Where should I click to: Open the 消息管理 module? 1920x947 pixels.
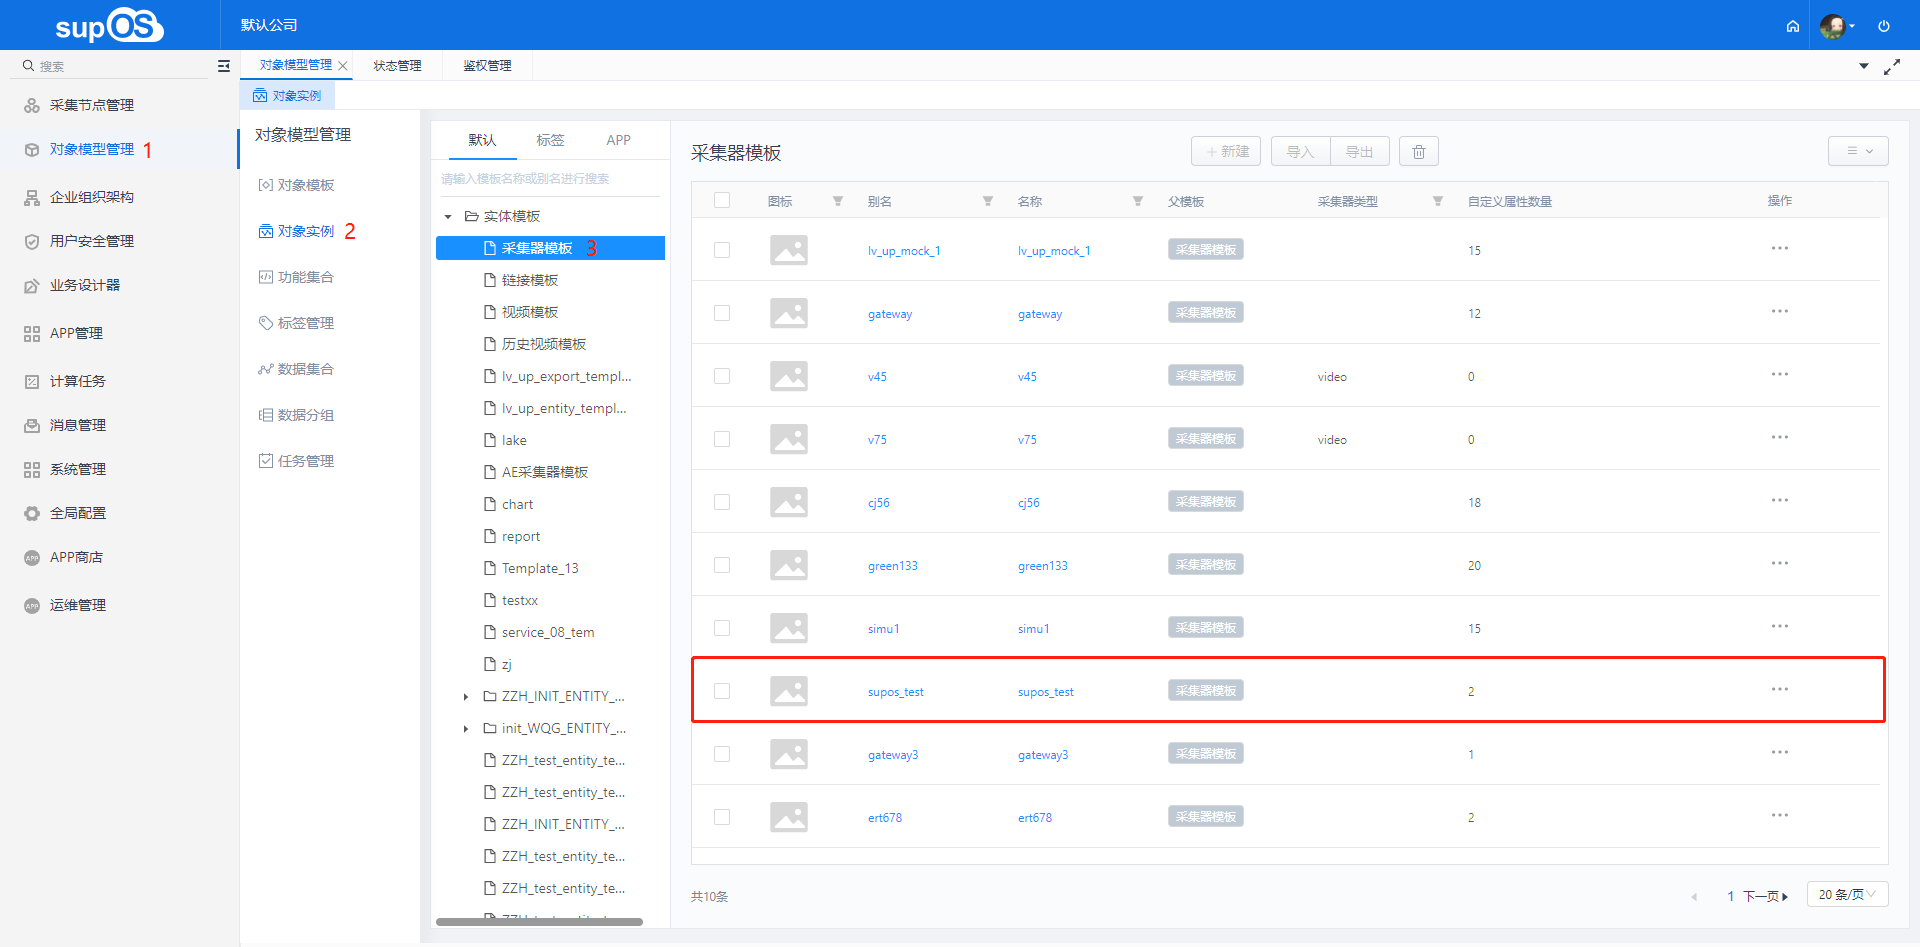point(77,424)
